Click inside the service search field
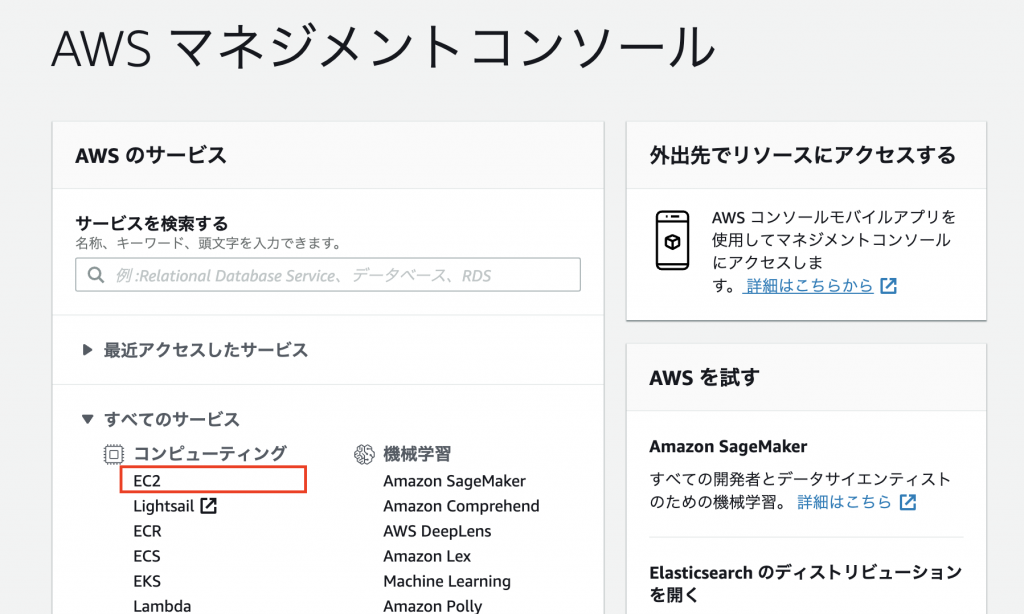 (x=328, y=274)
